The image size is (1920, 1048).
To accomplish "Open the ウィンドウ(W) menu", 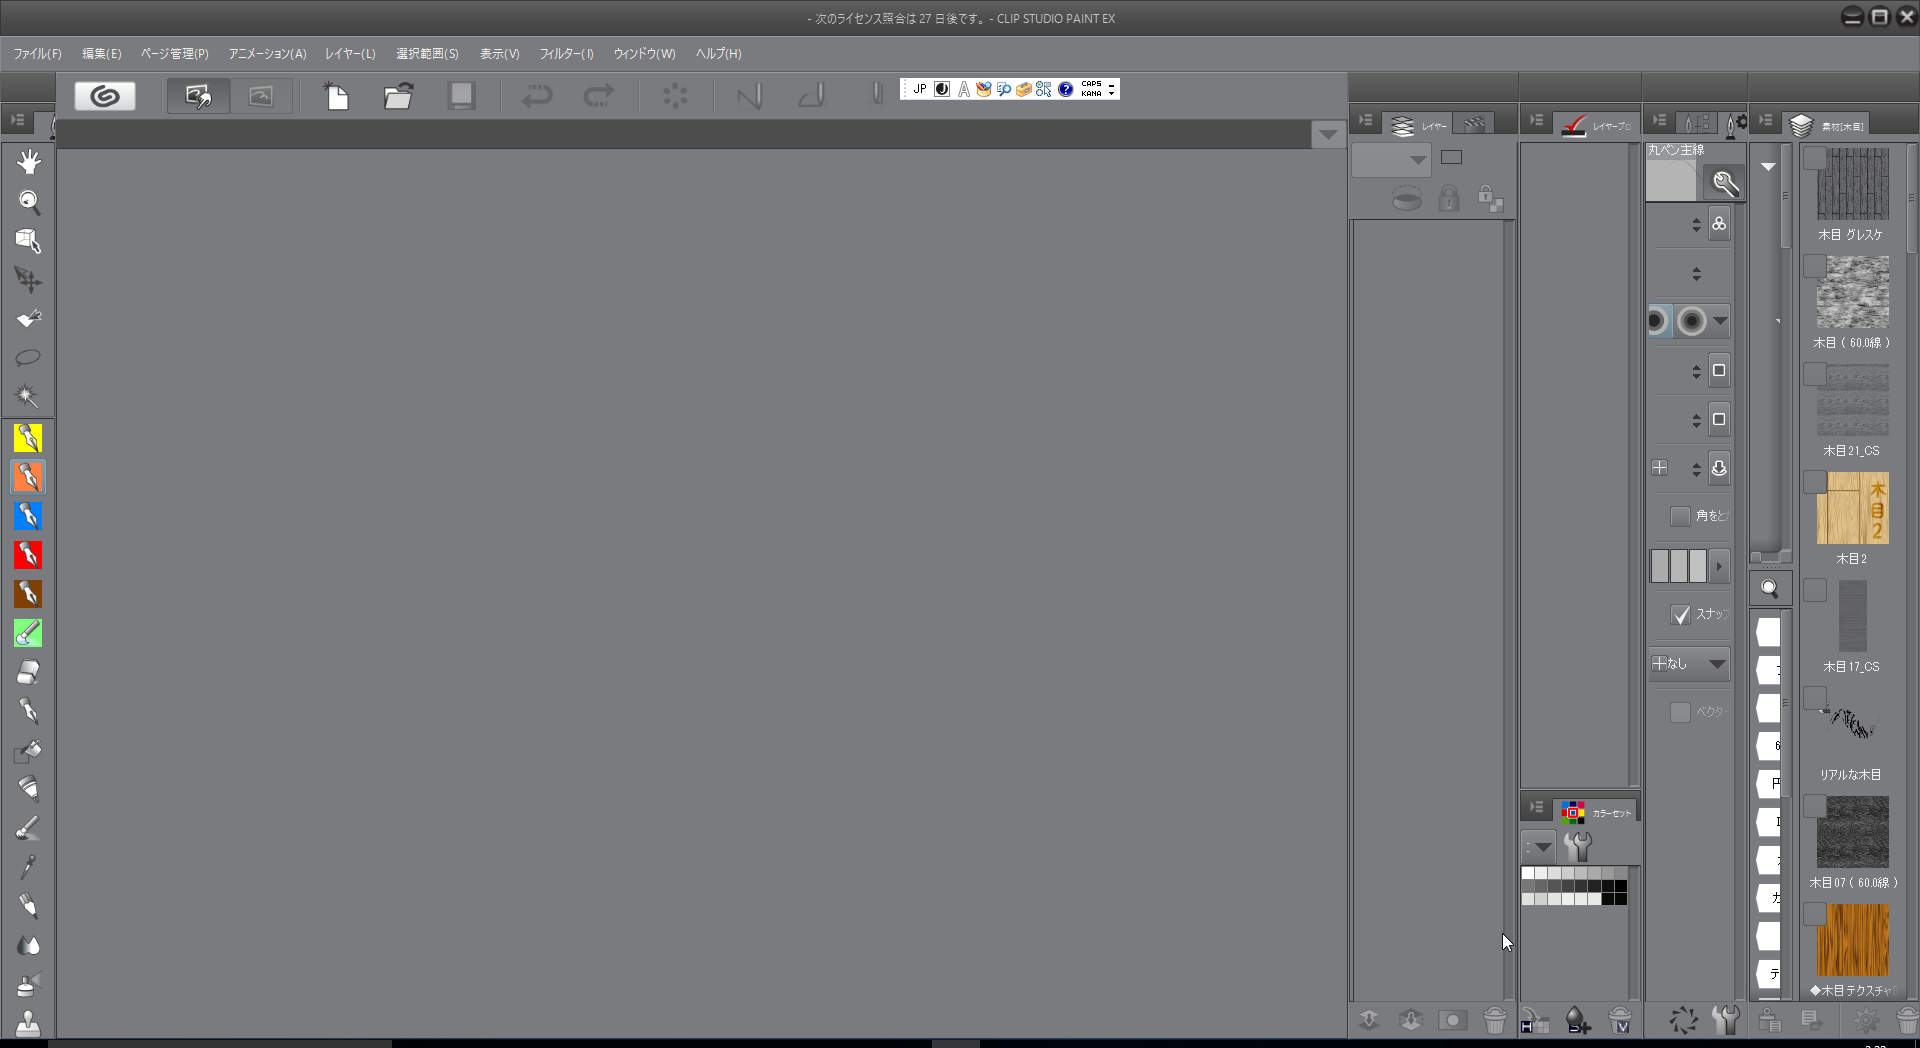I will 644,54.
